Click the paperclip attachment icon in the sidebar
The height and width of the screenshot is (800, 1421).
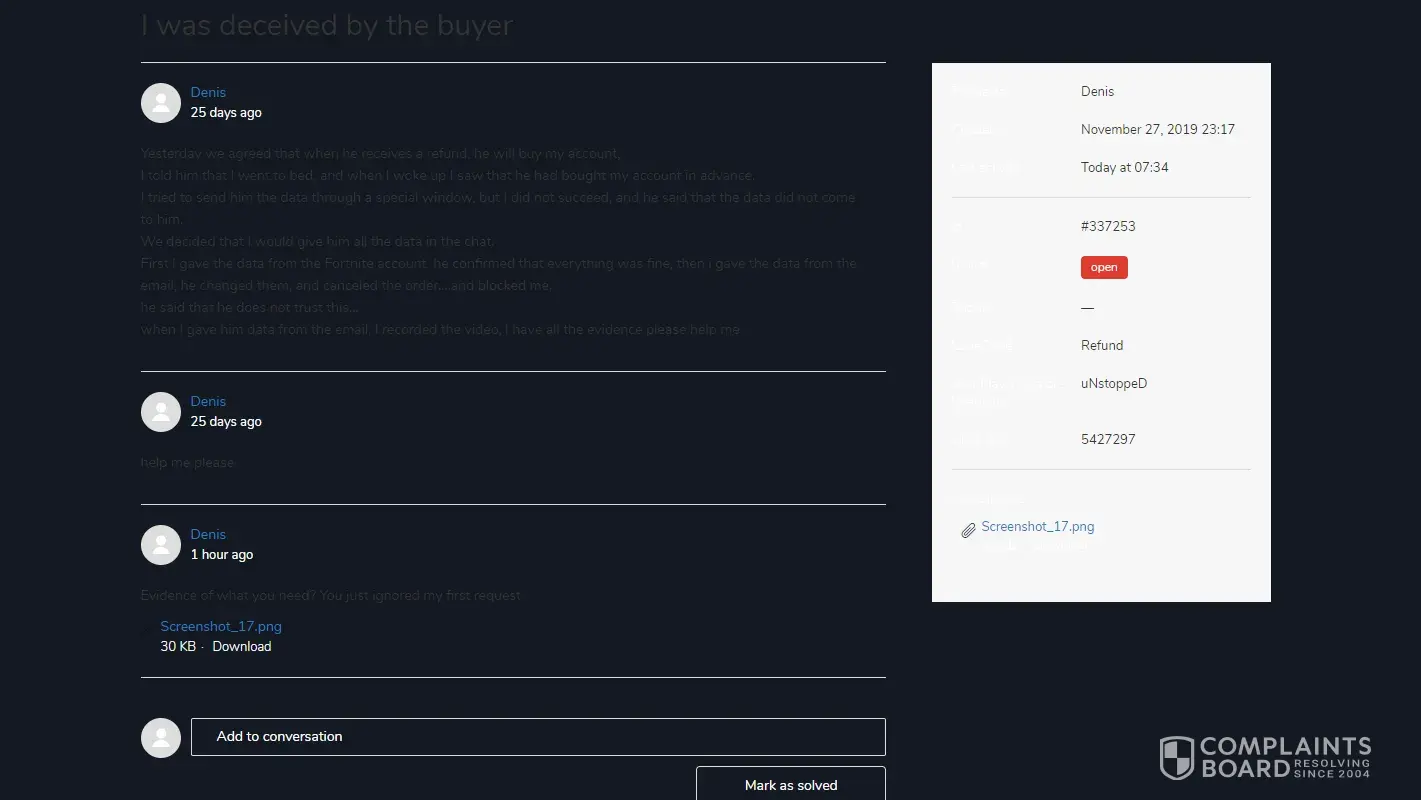(968, 530)
